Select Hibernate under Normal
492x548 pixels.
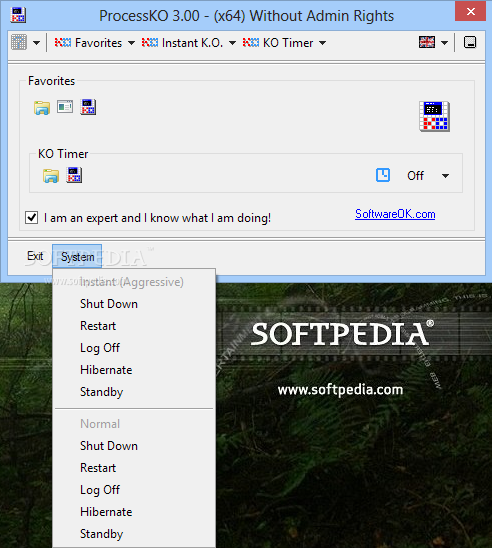click(x=134, y=512)
